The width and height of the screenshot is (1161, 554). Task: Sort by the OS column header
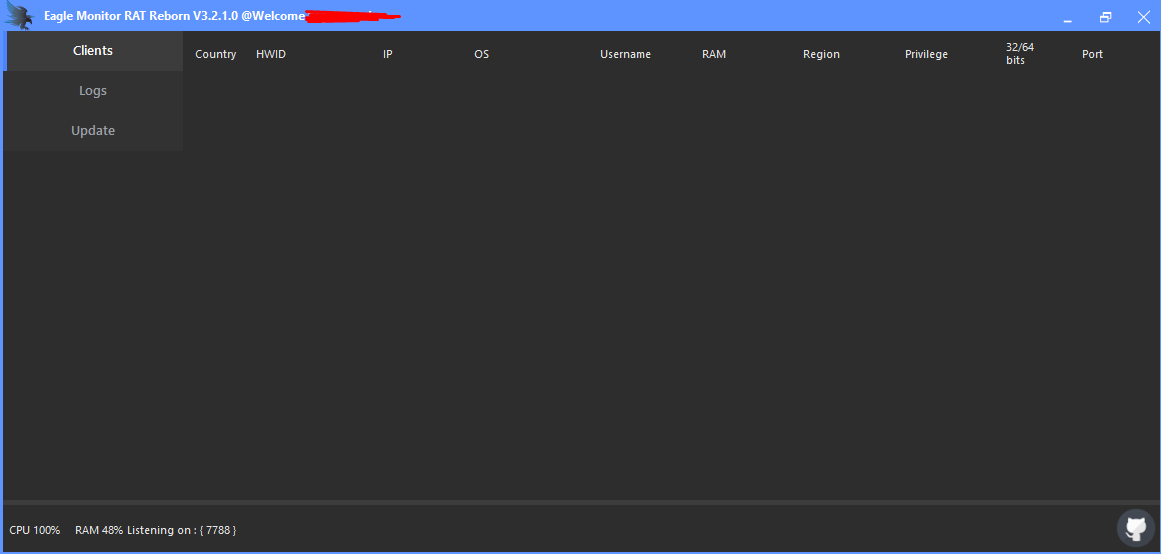(481, 54)
